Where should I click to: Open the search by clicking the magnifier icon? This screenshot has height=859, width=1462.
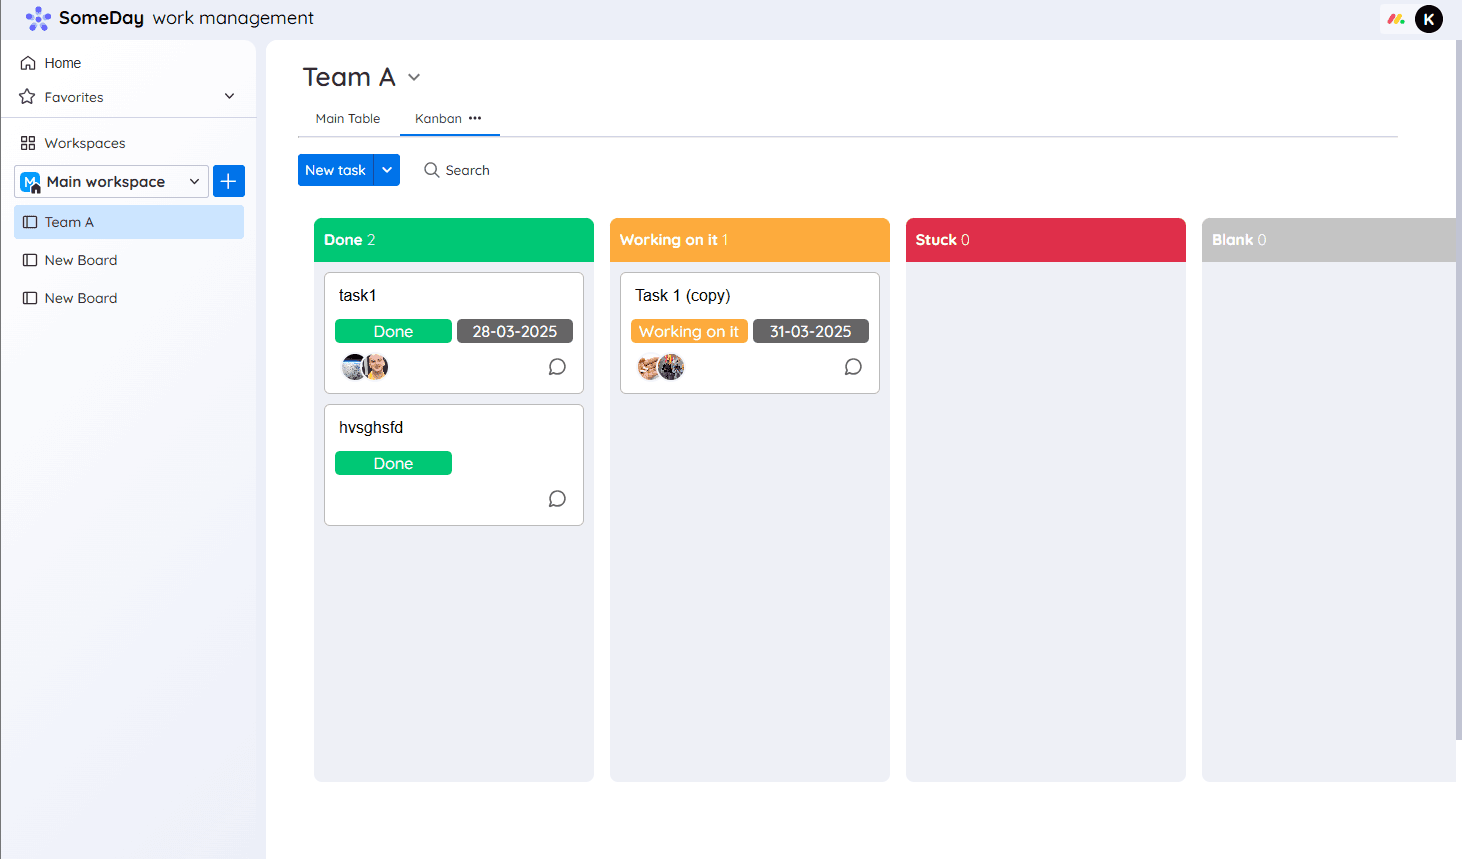tap(431, 170)
